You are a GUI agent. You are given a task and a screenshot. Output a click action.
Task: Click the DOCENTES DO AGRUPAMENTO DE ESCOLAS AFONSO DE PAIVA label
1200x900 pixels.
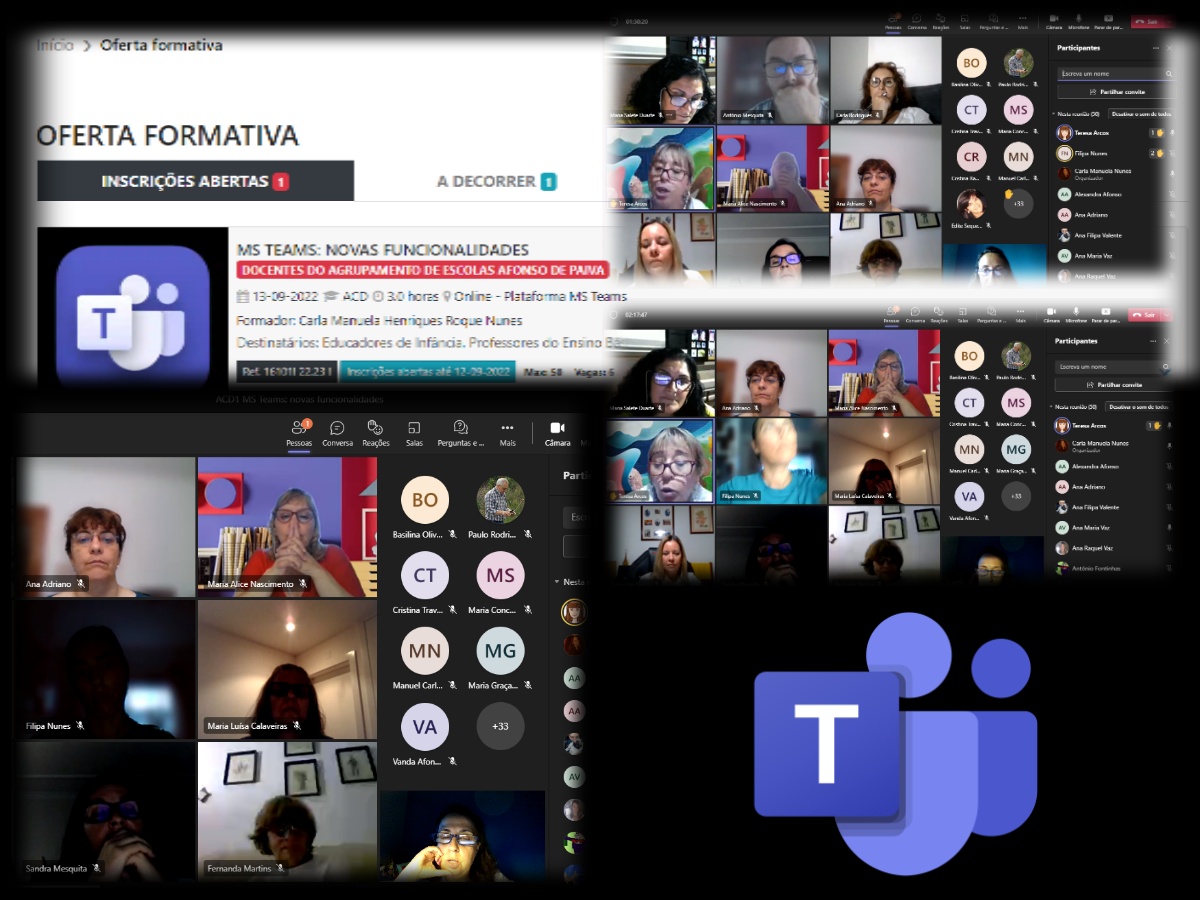(423, 270)
